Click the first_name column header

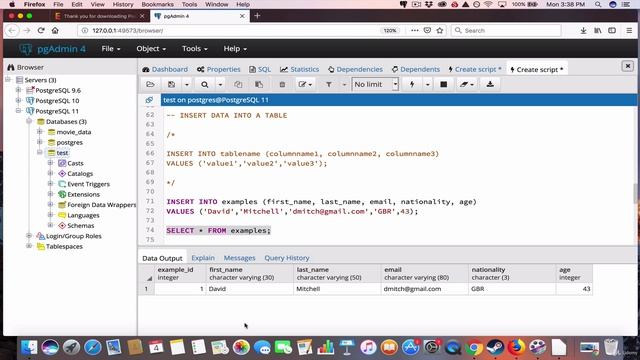pos(250,273)
